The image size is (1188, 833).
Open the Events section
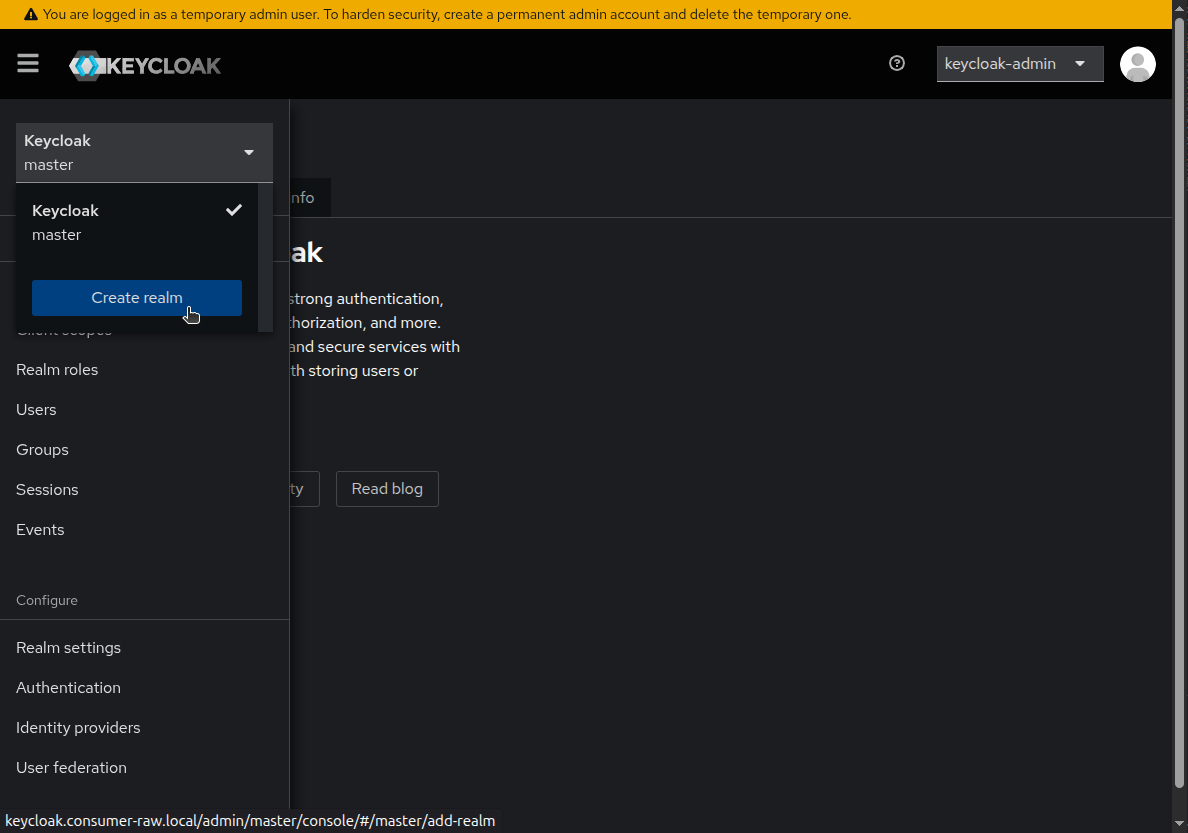[x=40, y=530]
